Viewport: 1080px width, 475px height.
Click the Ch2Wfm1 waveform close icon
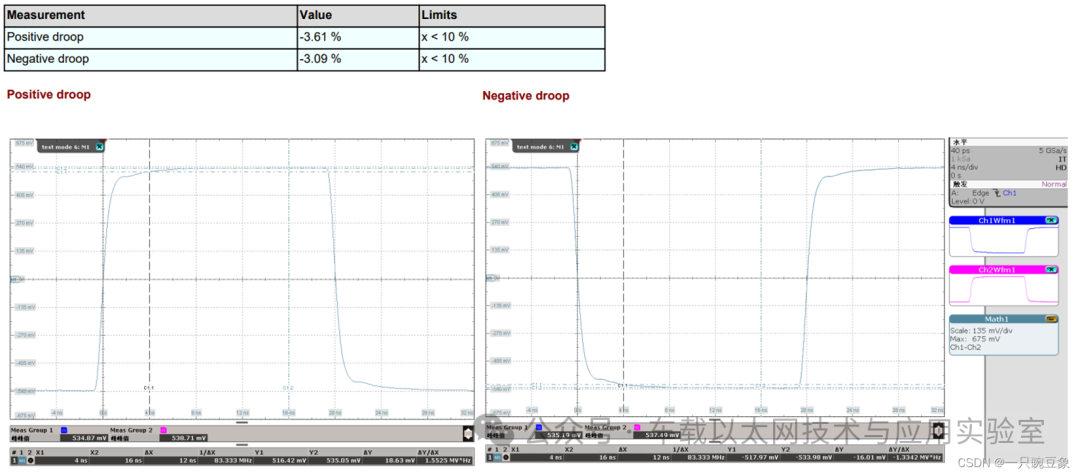[x=1051, y=270]
